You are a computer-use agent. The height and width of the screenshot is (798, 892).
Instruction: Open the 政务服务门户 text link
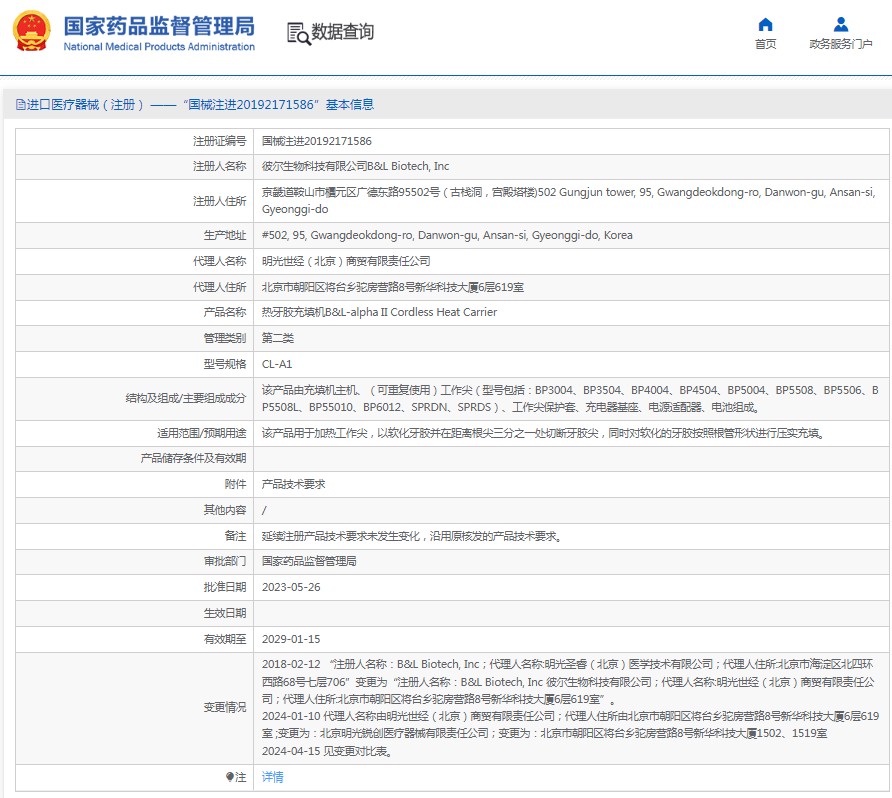tap(840, 44)
